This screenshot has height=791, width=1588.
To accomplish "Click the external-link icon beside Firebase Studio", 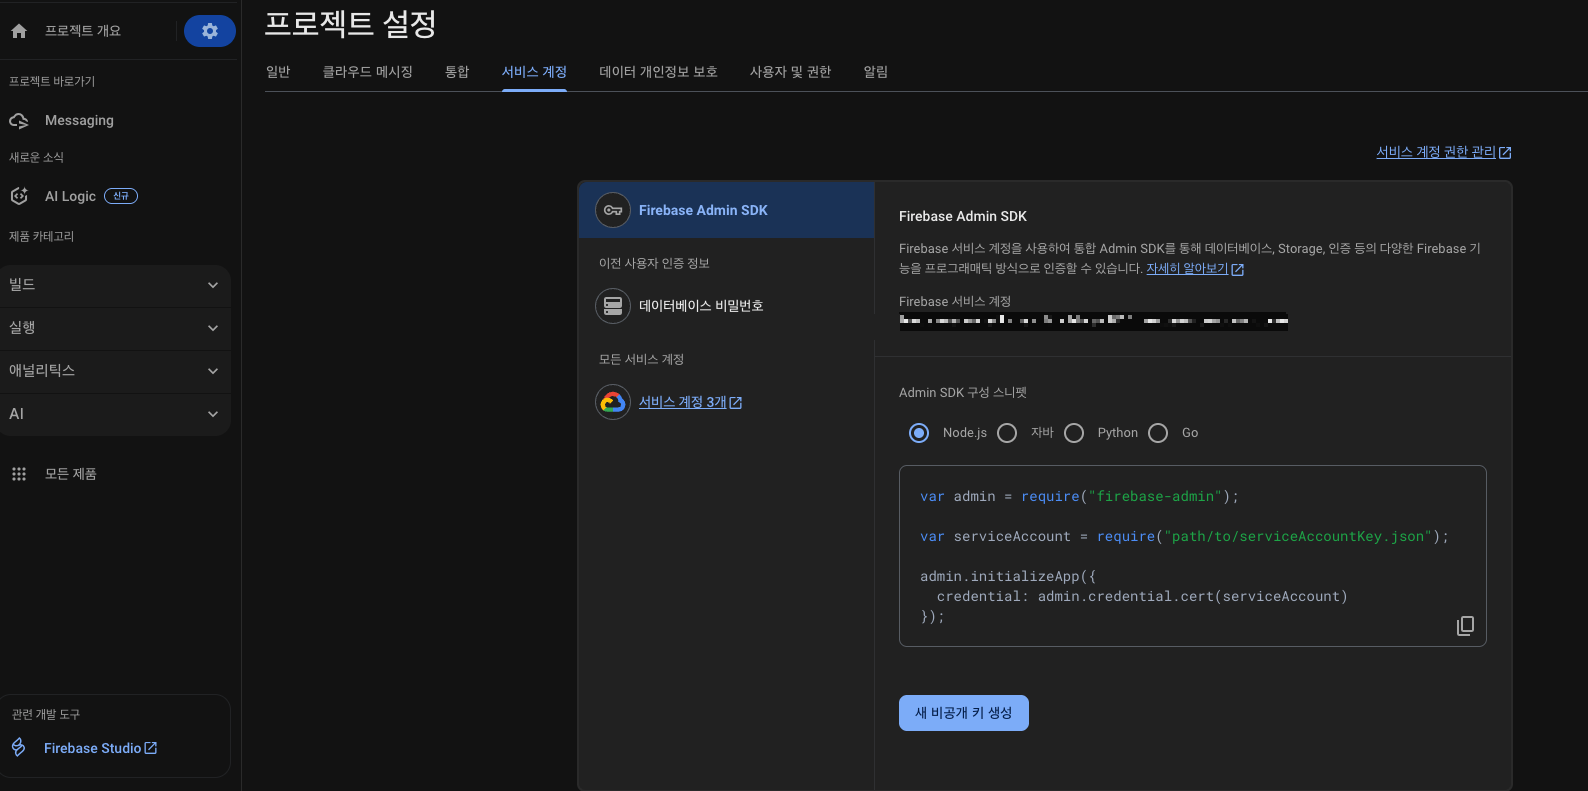I will click(151, 748).
